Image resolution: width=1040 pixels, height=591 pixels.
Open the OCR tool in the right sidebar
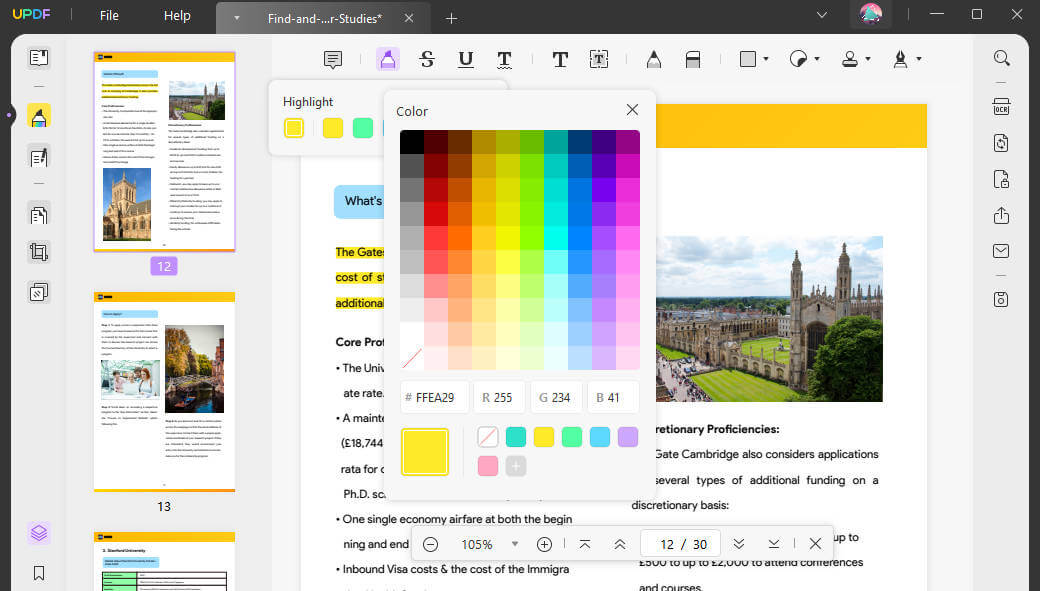(x=1001, y=106)
